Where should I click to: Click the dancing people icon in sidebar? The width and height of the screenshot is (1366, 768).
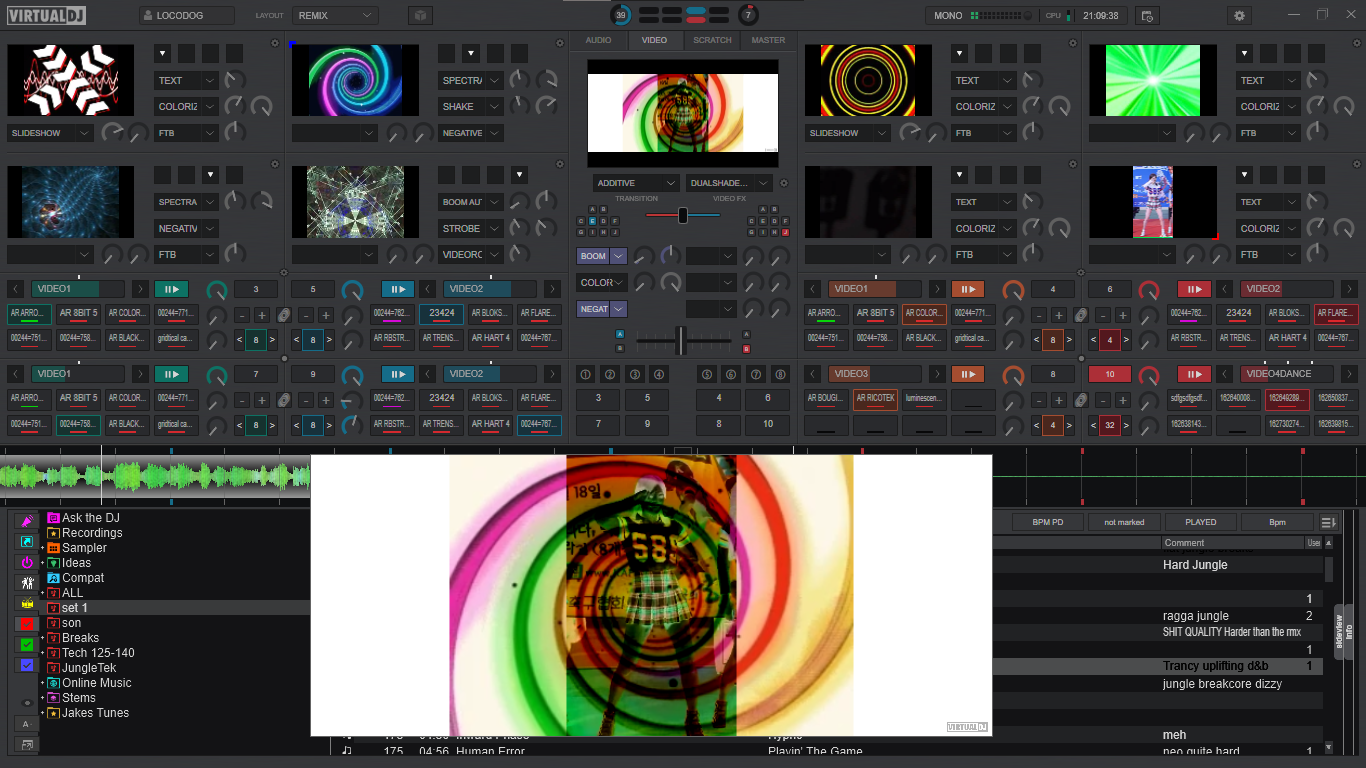click(x=27, y=582)
